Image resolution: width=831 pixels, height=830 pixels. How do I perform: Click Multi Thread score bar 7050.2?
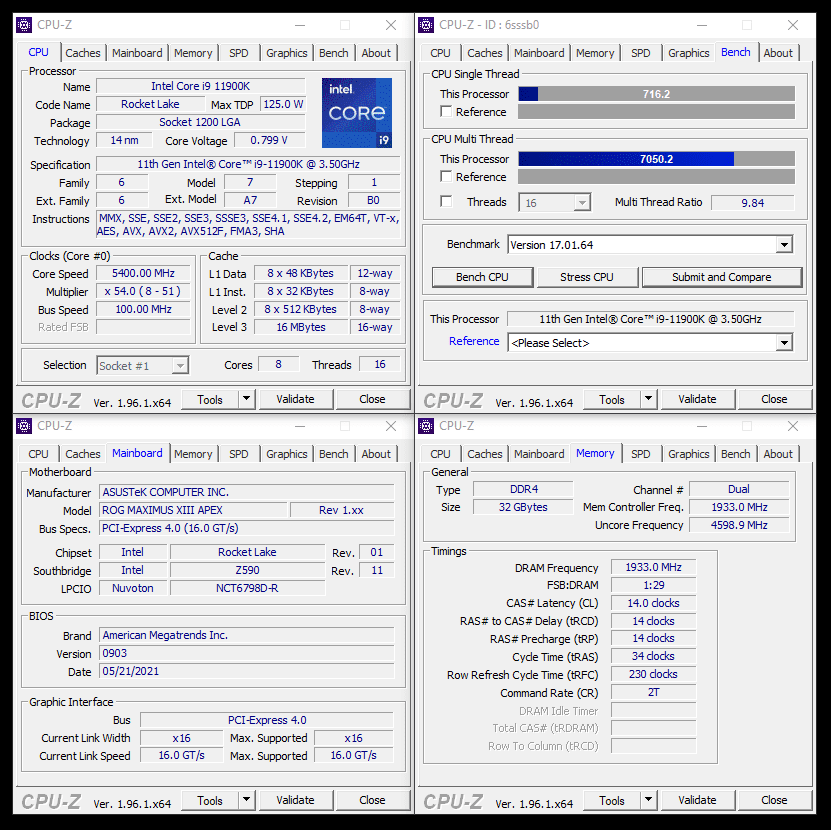point(657,159)
